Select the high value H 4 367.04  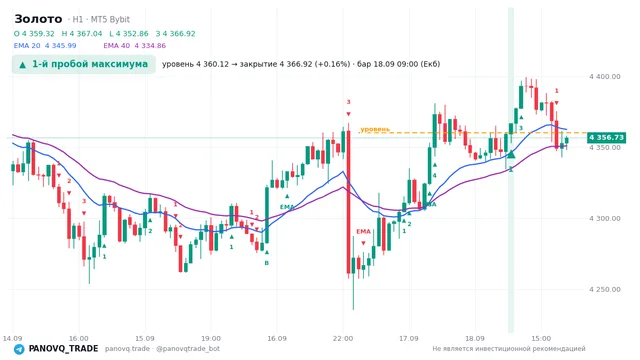pos(82,33)
